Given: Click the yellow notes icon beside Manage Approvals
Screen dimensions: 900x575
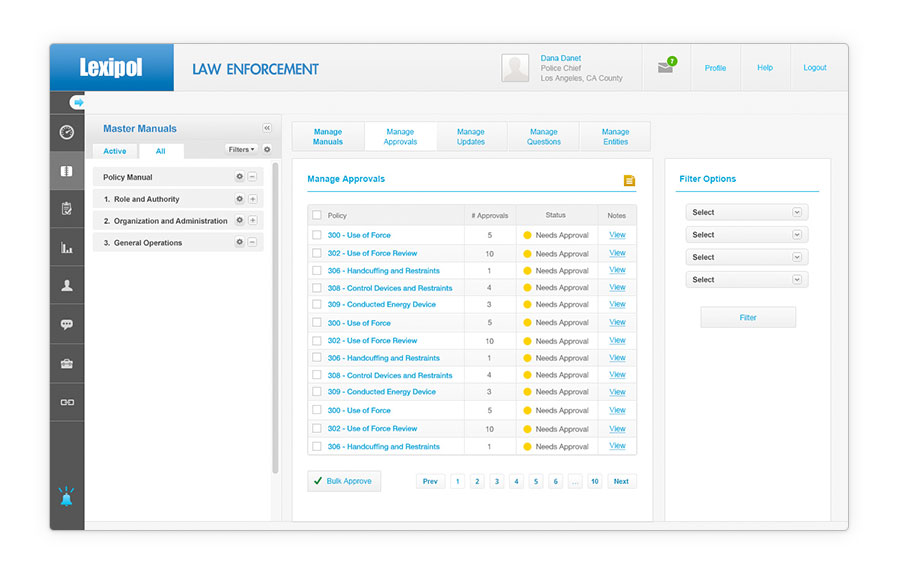Looking at the screenshot, I should [x=629, y=181].
